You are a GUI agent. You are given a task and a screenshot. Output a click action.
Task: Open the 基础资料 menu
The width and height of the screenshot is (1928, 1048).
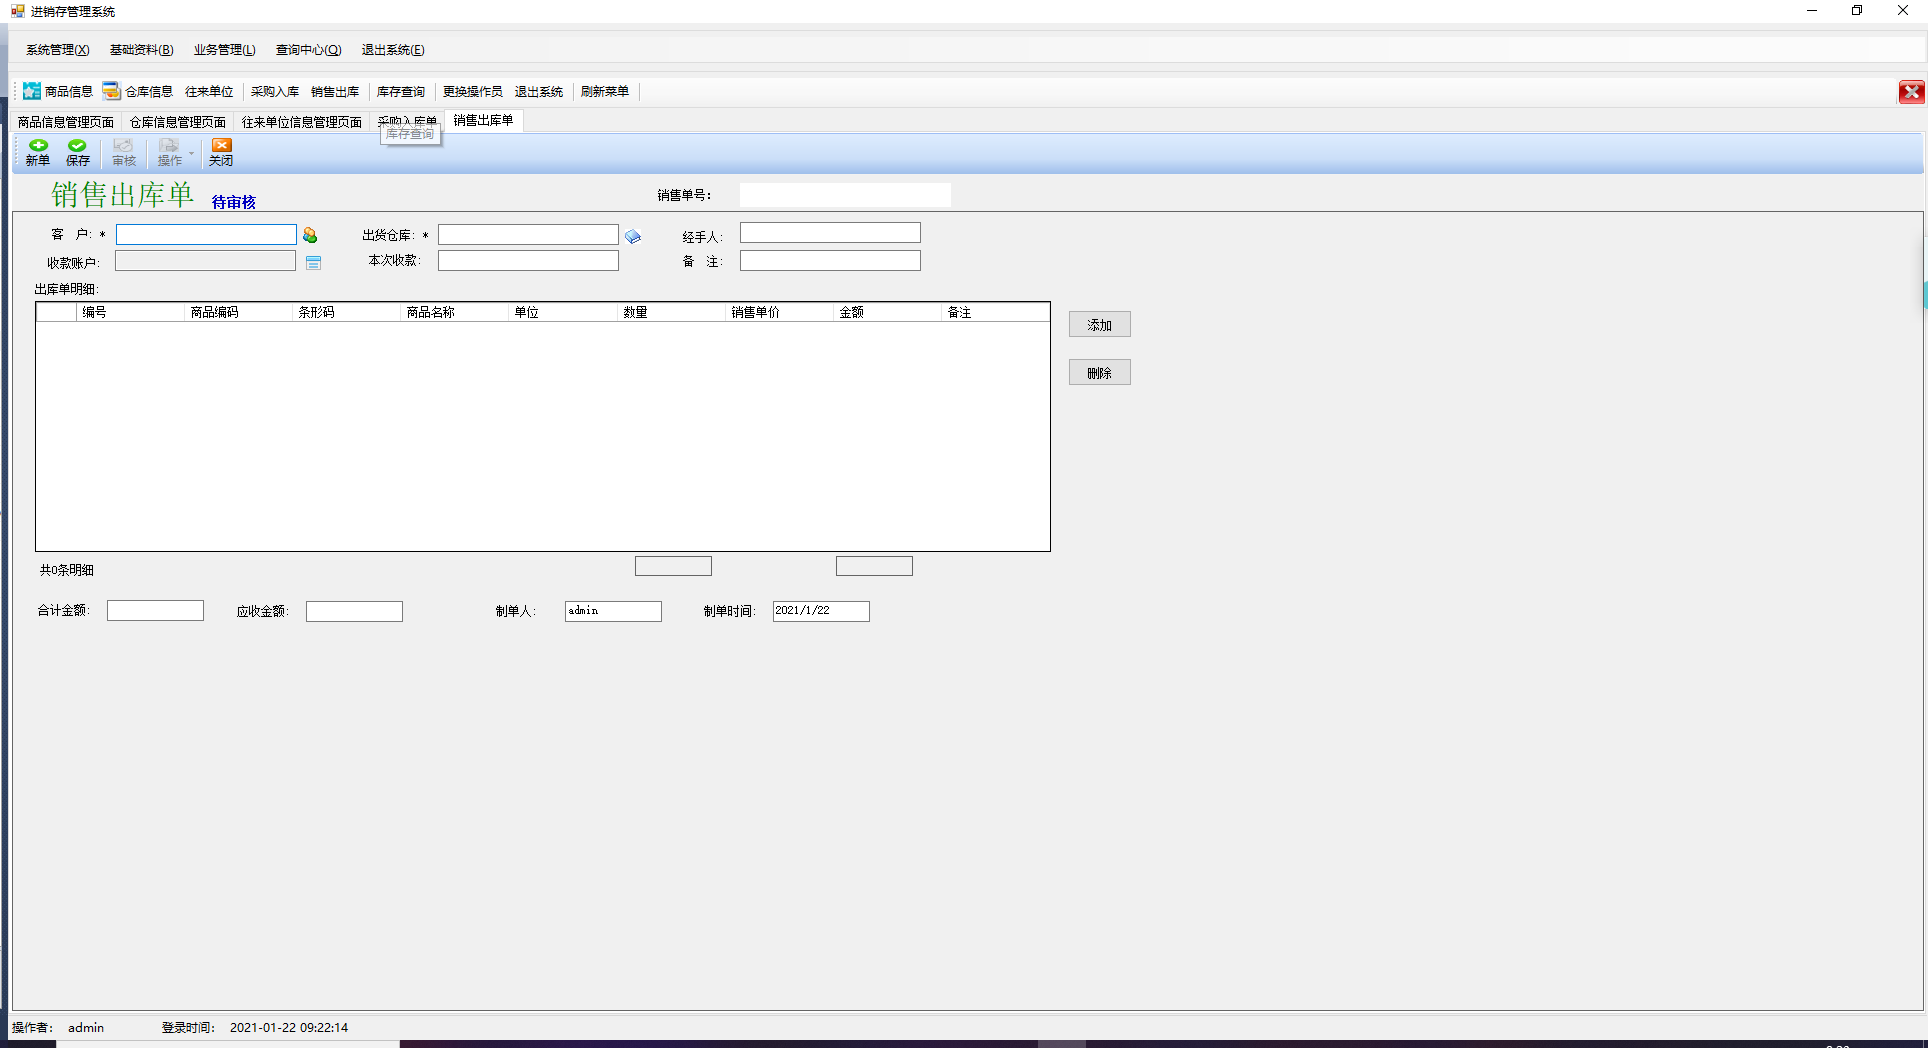point(141,50)
